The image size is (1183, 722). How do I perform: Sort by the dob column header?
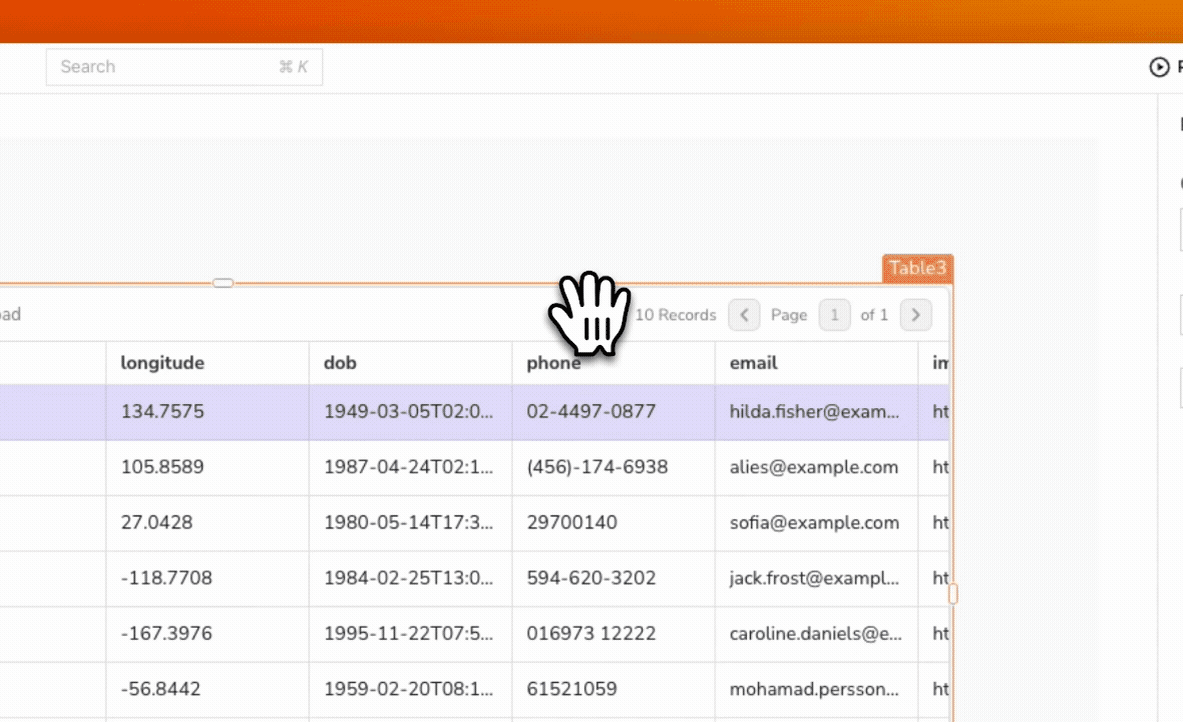(341, 363)
